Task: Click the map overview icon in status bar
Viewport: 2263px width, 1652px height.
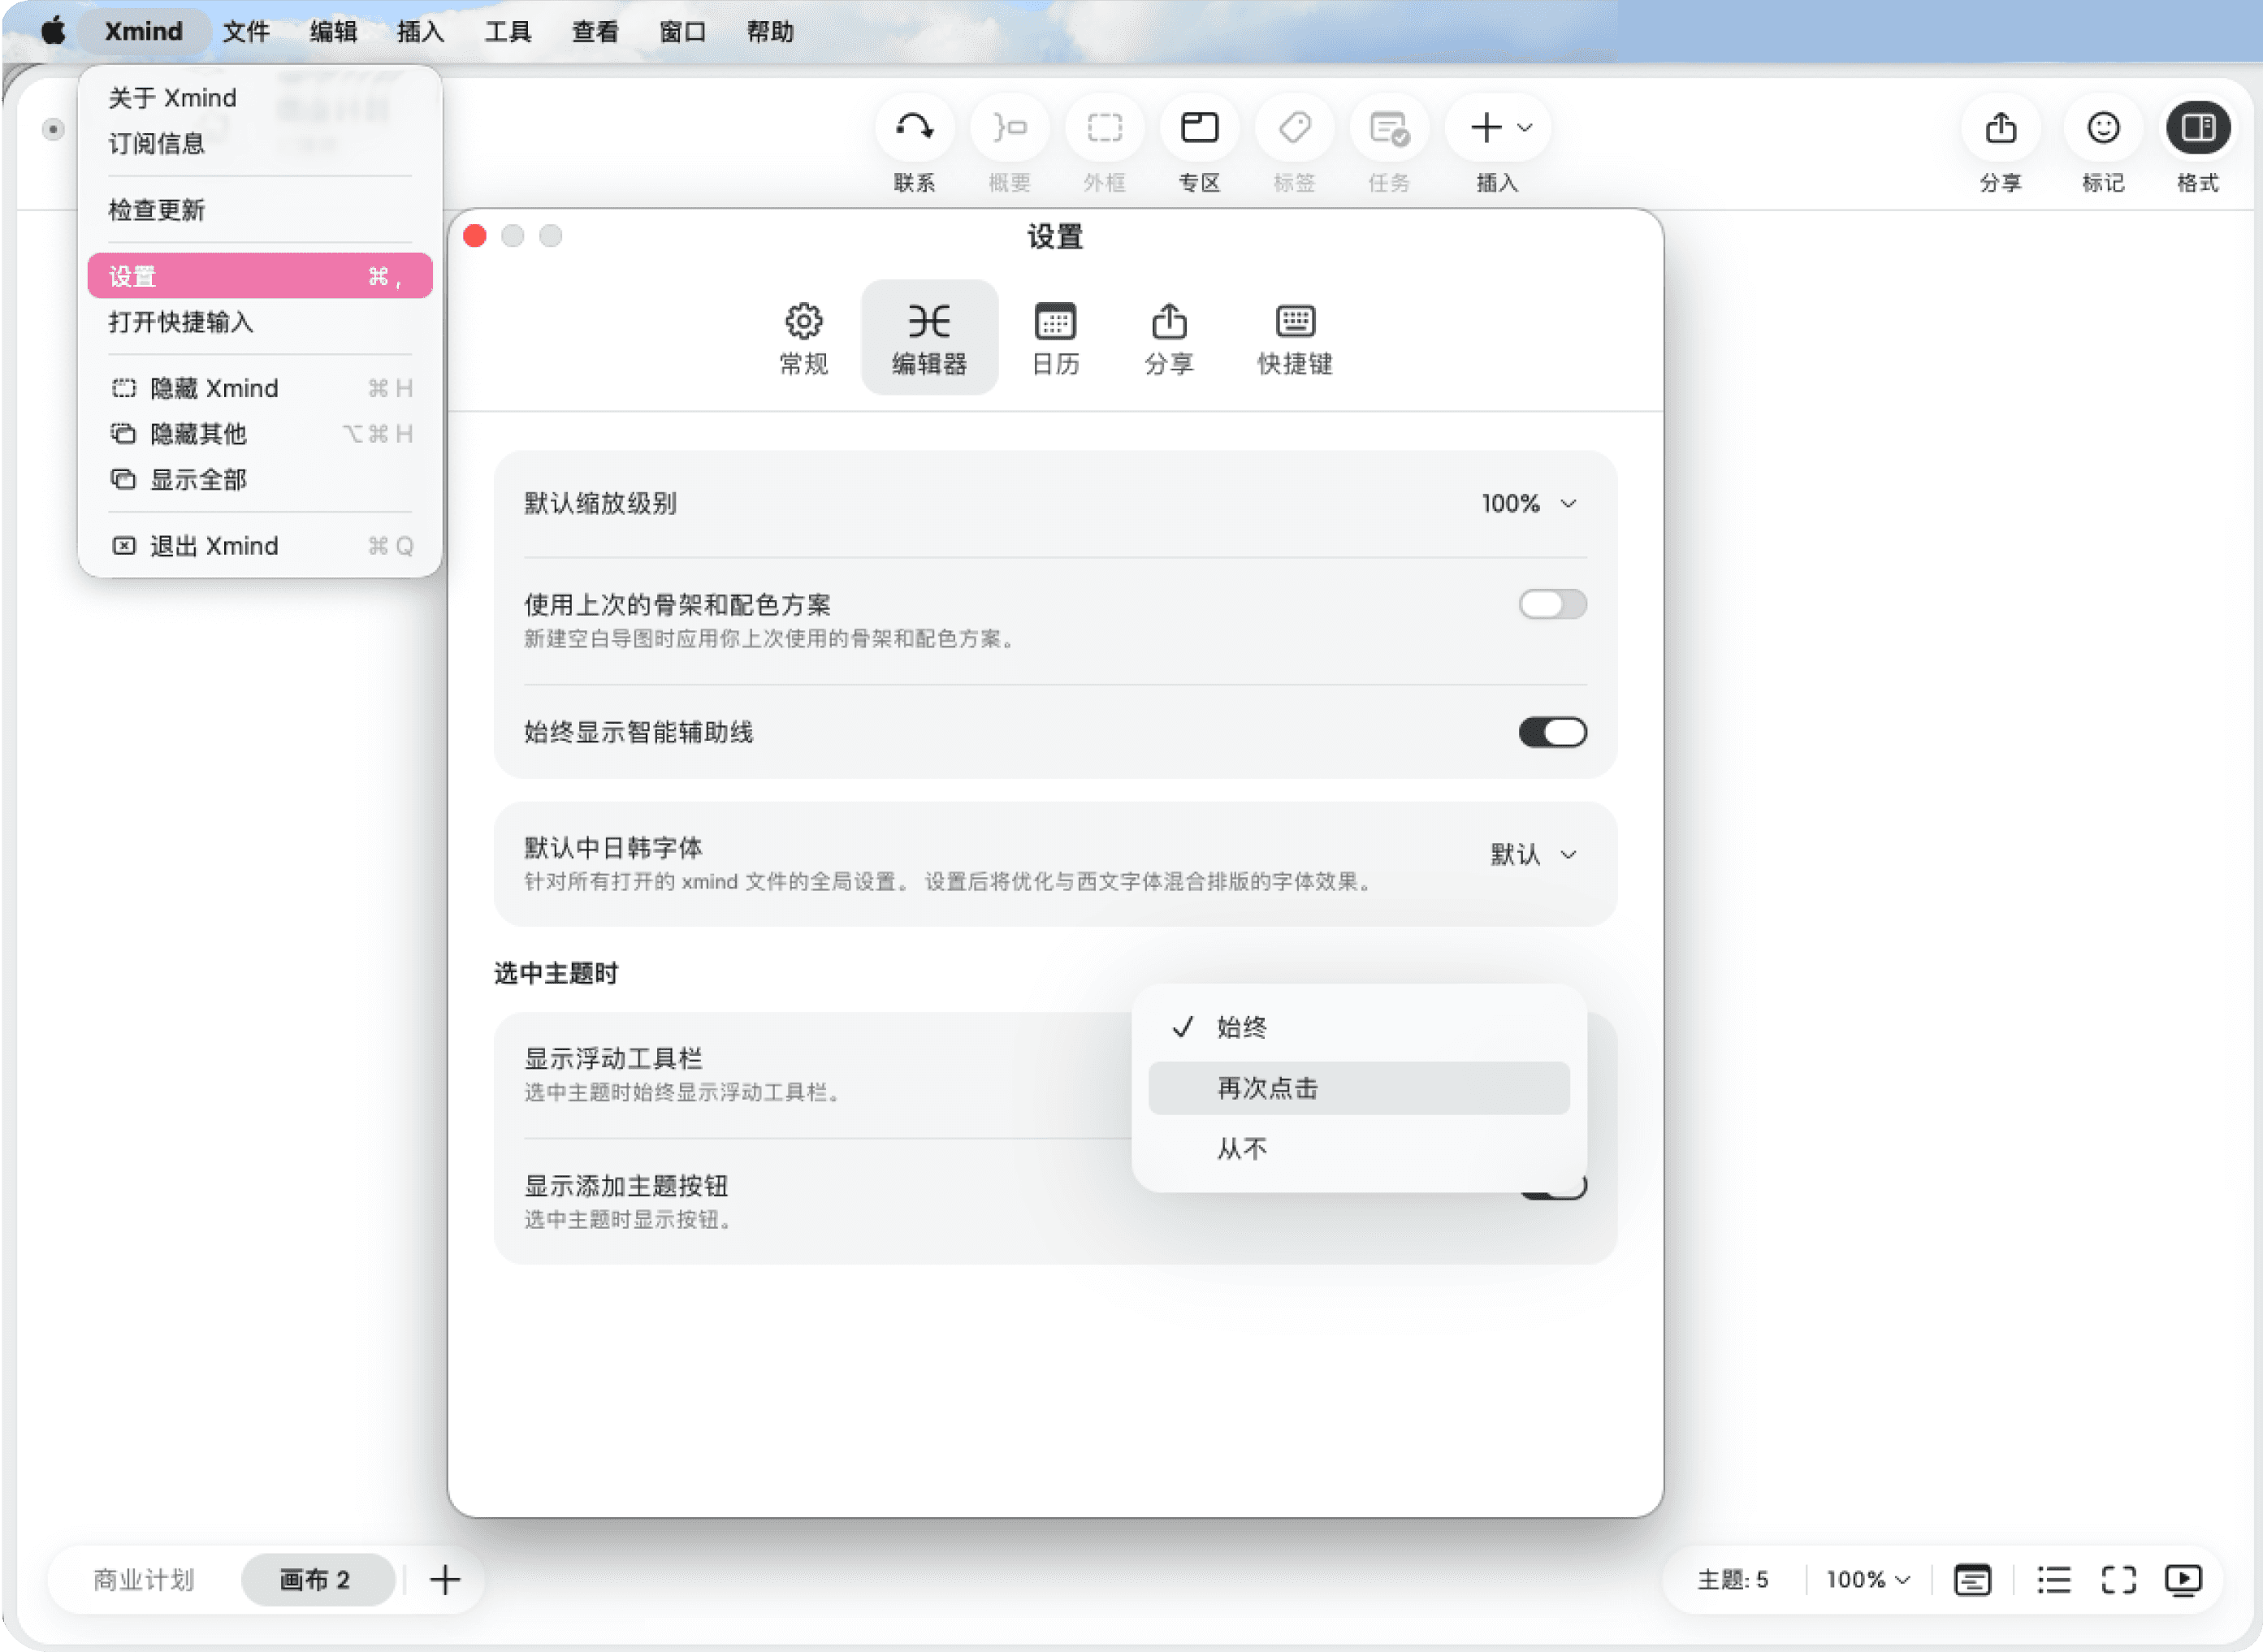Action: (x=1972, y=1580)
